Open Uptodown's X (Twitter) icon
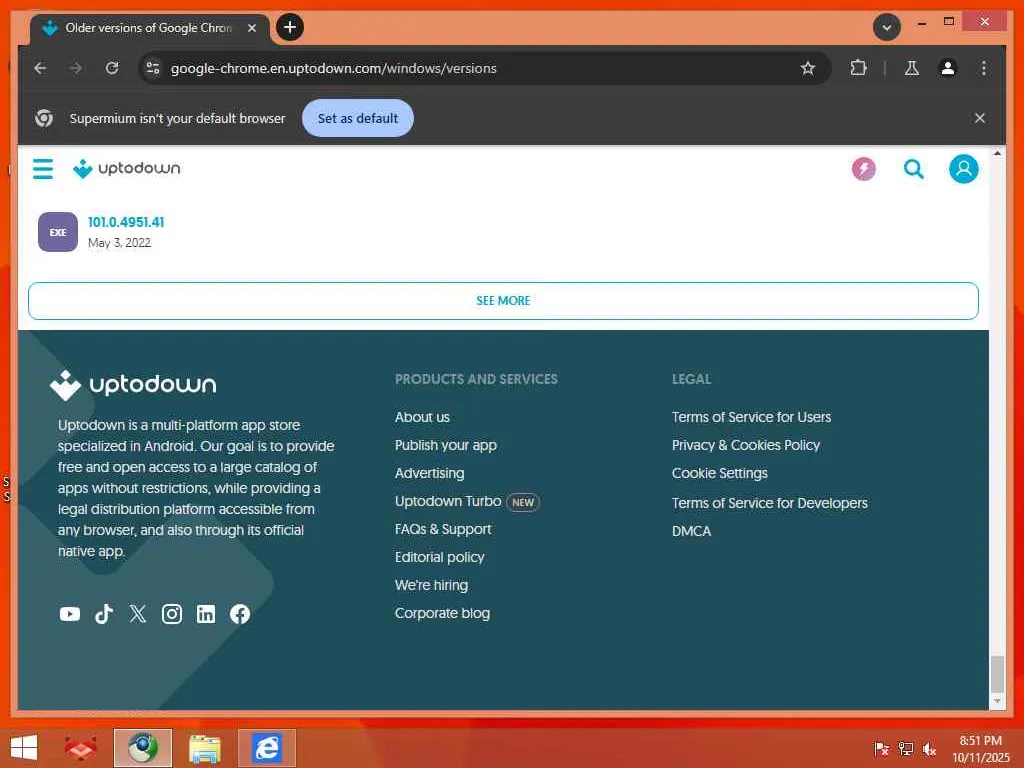1024x768 pixels. (138, 614)
